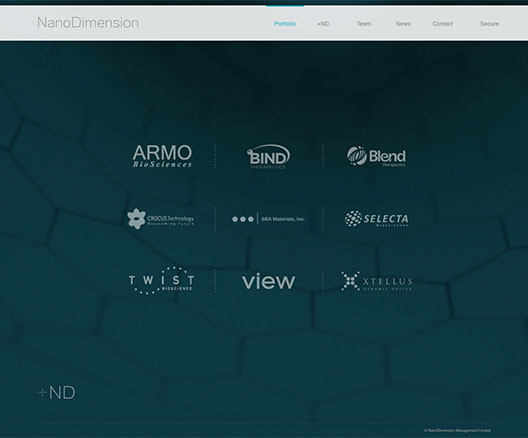Open the Selecta Biosciences logo
The width and height of the screenshot is (528, 438).
coord(376,218)
